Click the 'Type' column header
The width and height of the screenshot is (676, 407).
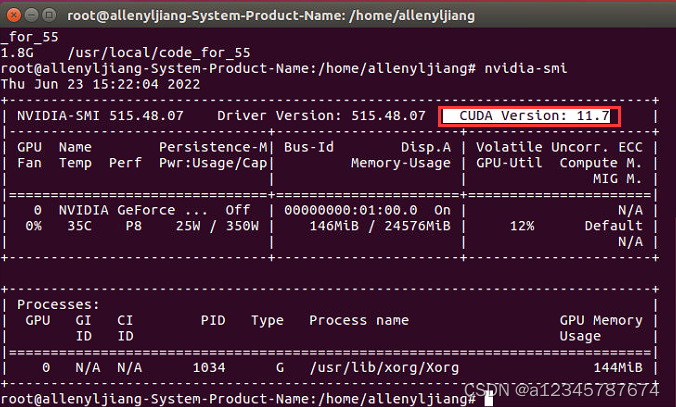point(267,321)
